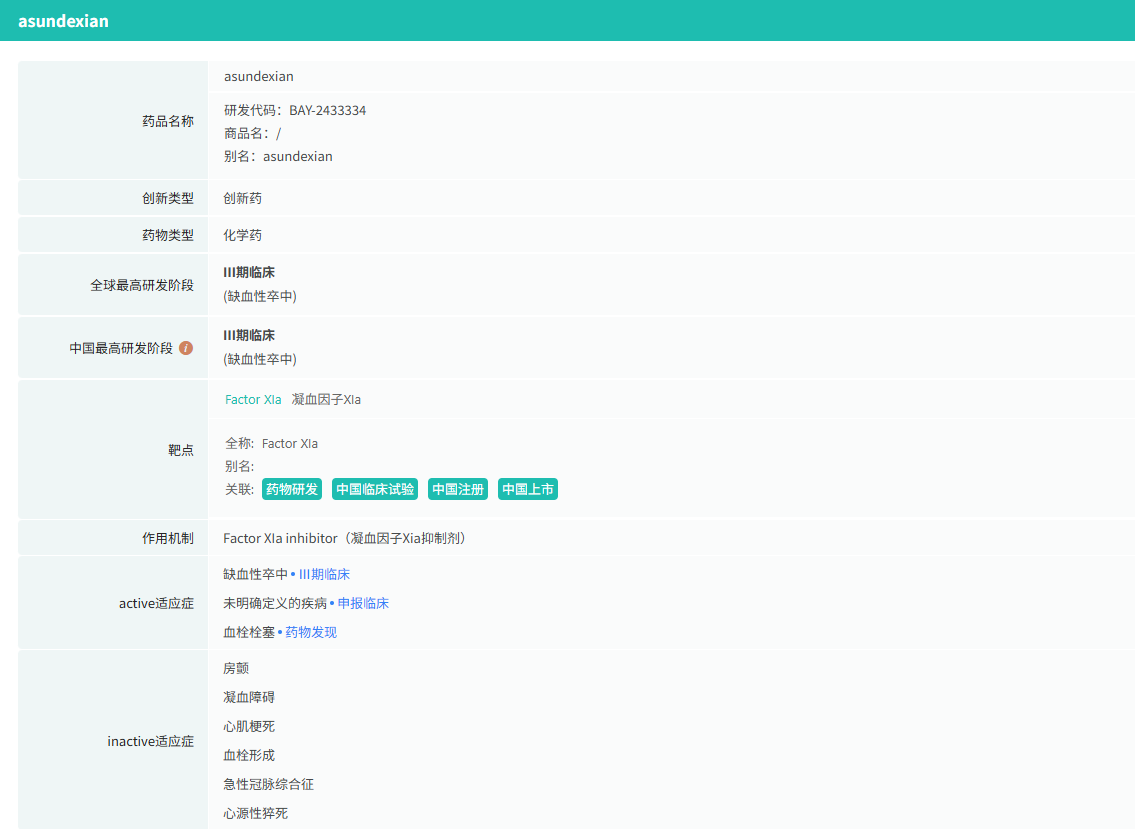Click 心源性猝死 in inactive list
1135x829 pixels.
coord(255,813)
